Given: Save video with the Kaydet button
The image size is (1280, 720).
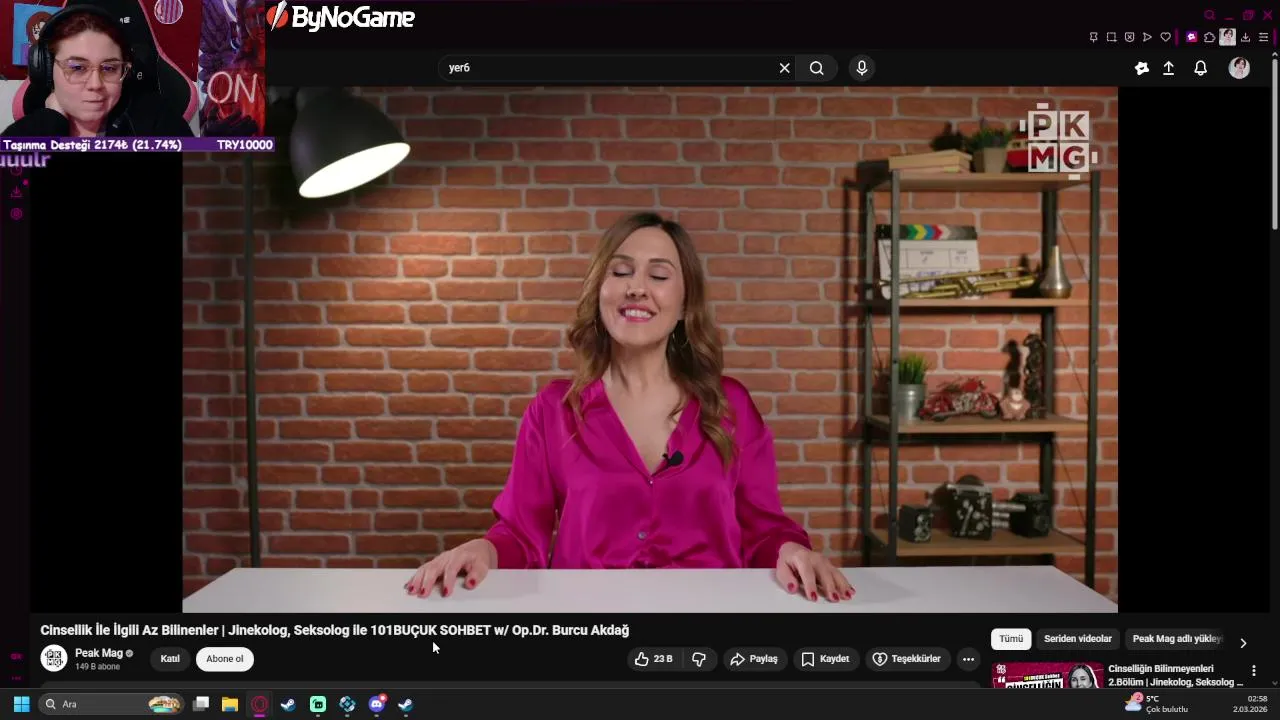Looking at the screenshot, I should [x=825, y=659].
